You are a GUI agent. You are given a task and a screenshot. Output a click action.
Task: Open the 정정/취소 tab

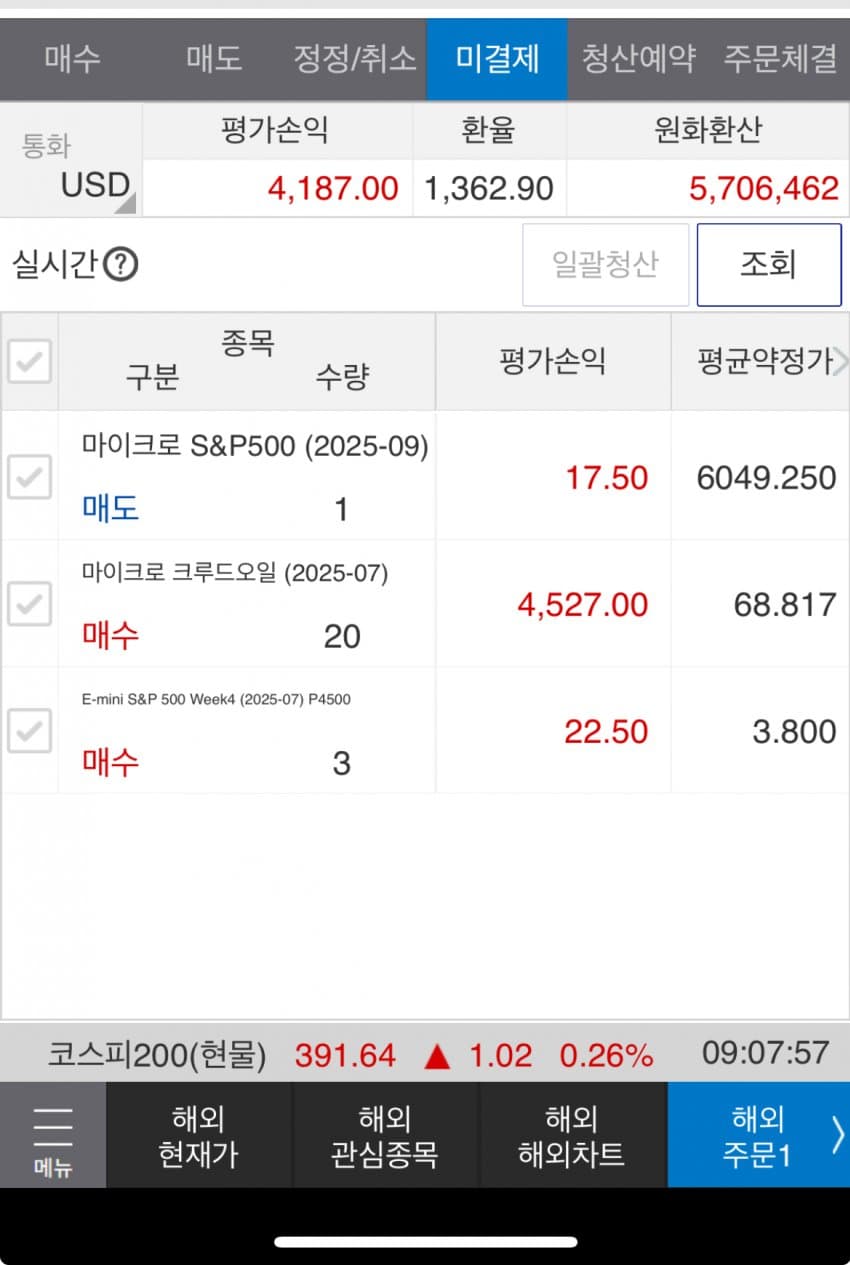(355, 59)
